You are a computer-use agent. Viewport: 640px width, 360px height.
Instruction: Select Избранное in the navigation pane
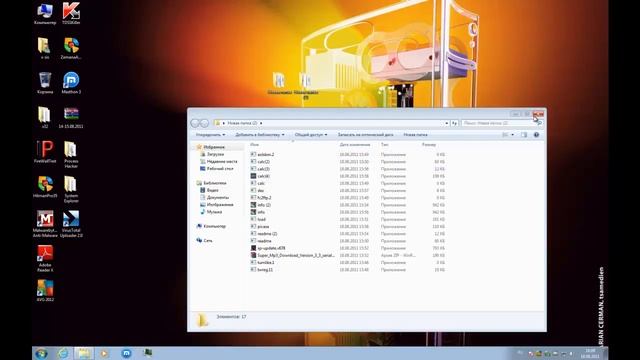click(x=211, y=147)
